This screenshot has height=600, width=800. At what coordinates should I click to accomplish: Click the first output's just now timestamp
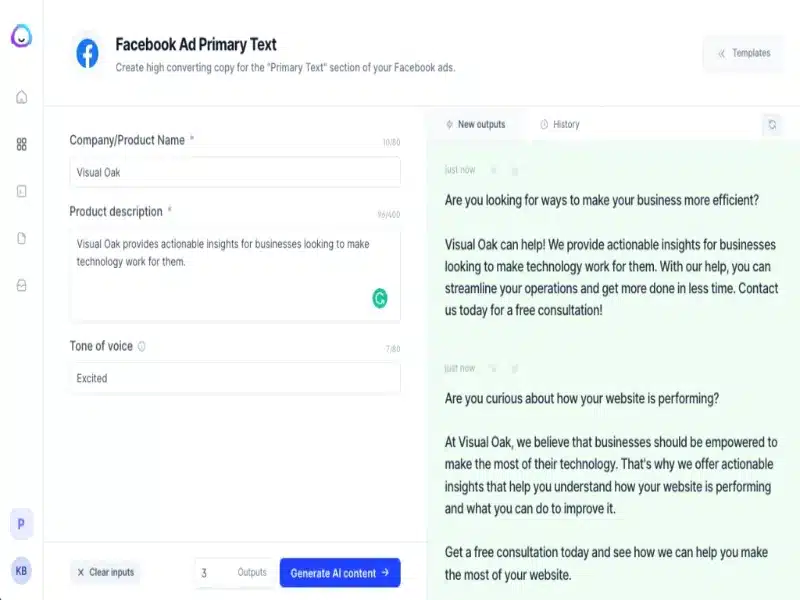point(460,170)
